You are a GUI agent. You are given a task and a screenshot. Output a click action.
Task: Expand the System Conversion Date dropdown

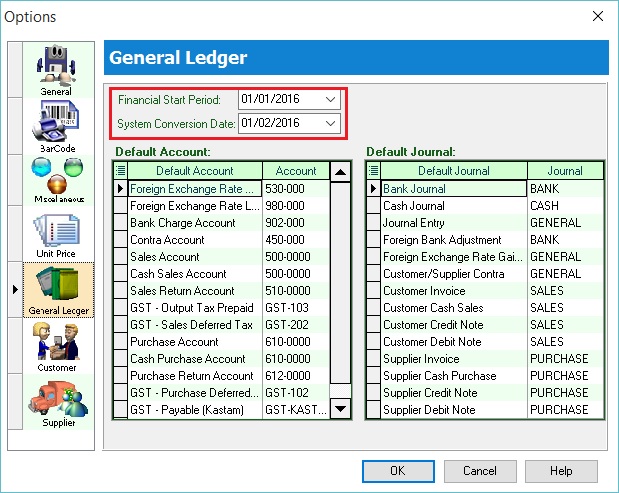click(x=331, y=123)
